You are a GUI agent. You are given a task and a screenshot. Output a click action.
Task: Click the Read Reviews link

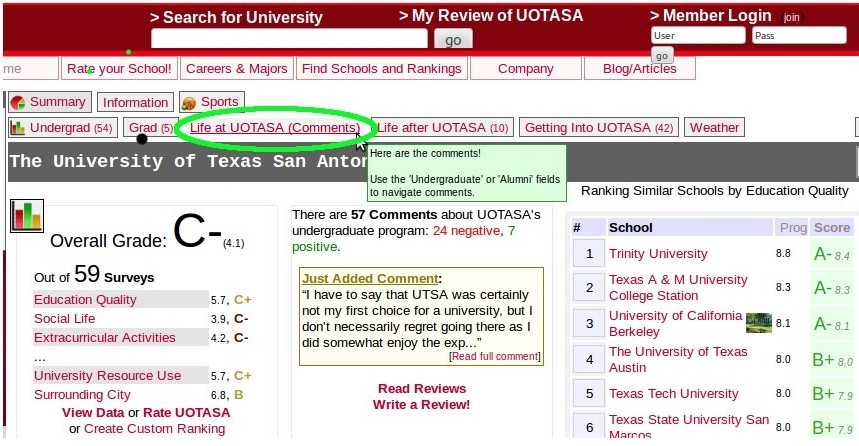[422, 388]
